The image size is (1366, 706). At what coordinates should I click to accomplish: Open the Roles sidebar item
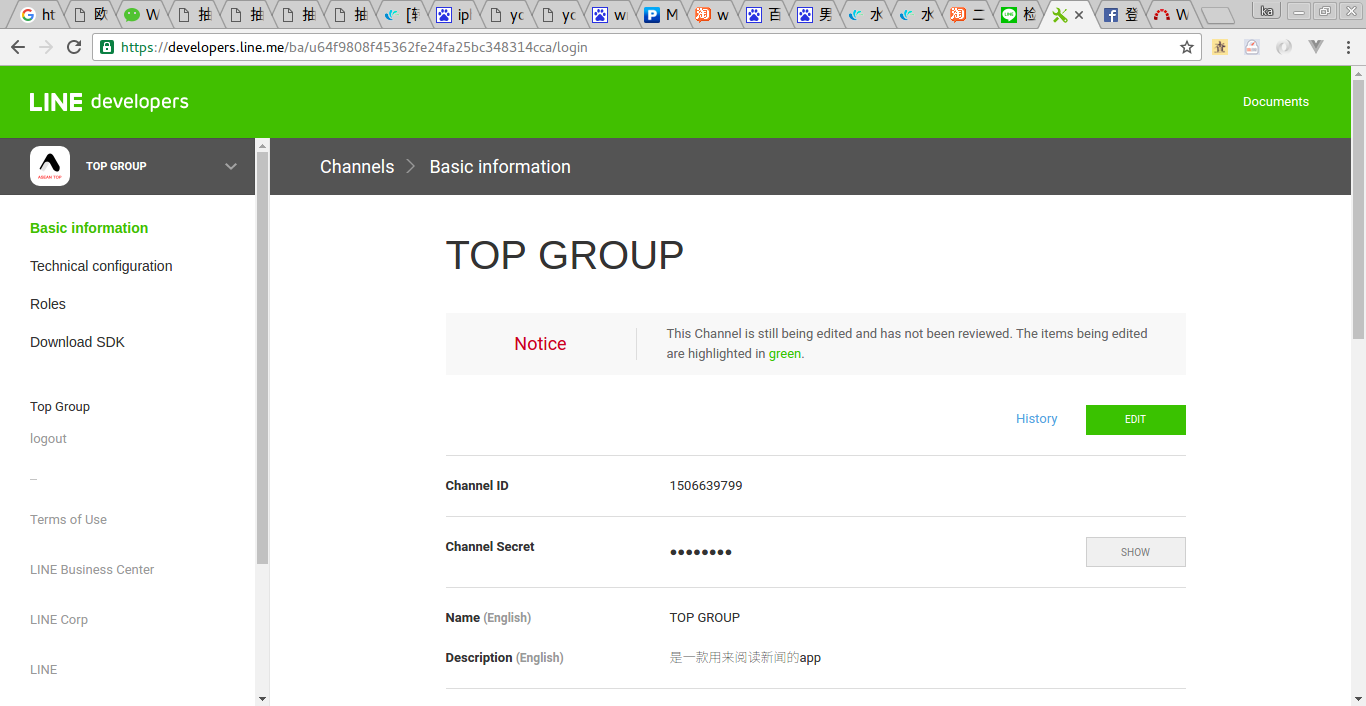48,304
